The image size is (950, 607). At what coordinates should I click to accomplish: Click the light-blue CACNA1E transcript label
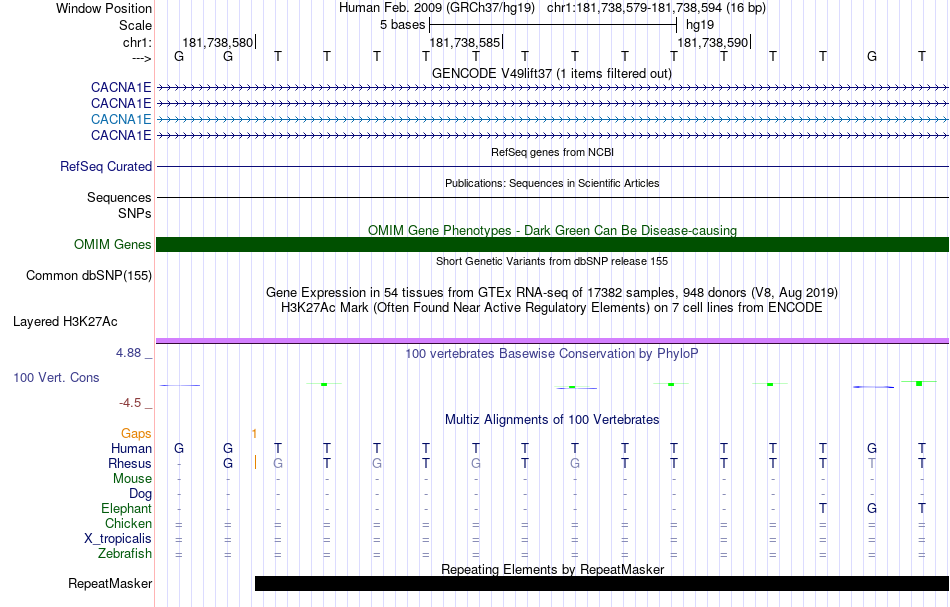[121, 119]
